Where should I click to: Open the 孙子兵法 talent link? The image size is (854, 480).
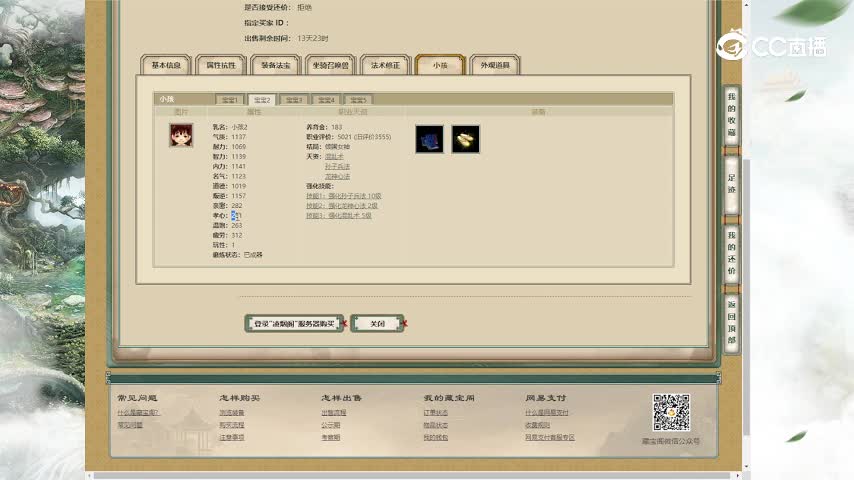pyautogui.click(x=337, y=166)
